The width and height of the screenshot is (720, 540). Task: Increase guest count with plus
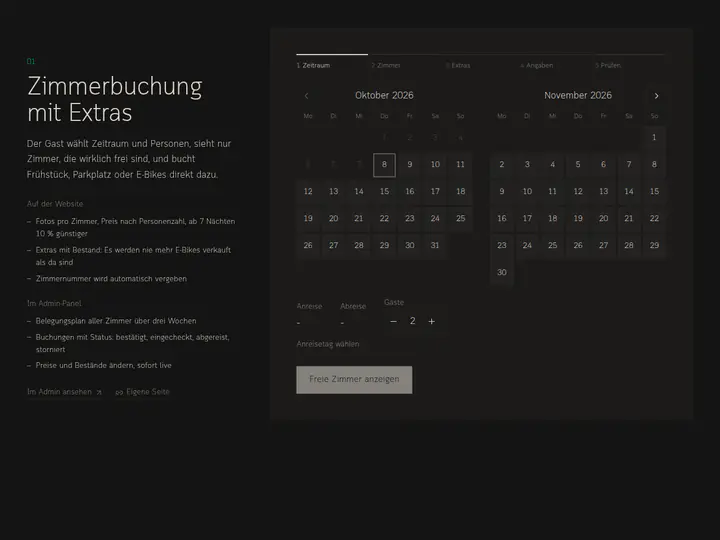432,321
